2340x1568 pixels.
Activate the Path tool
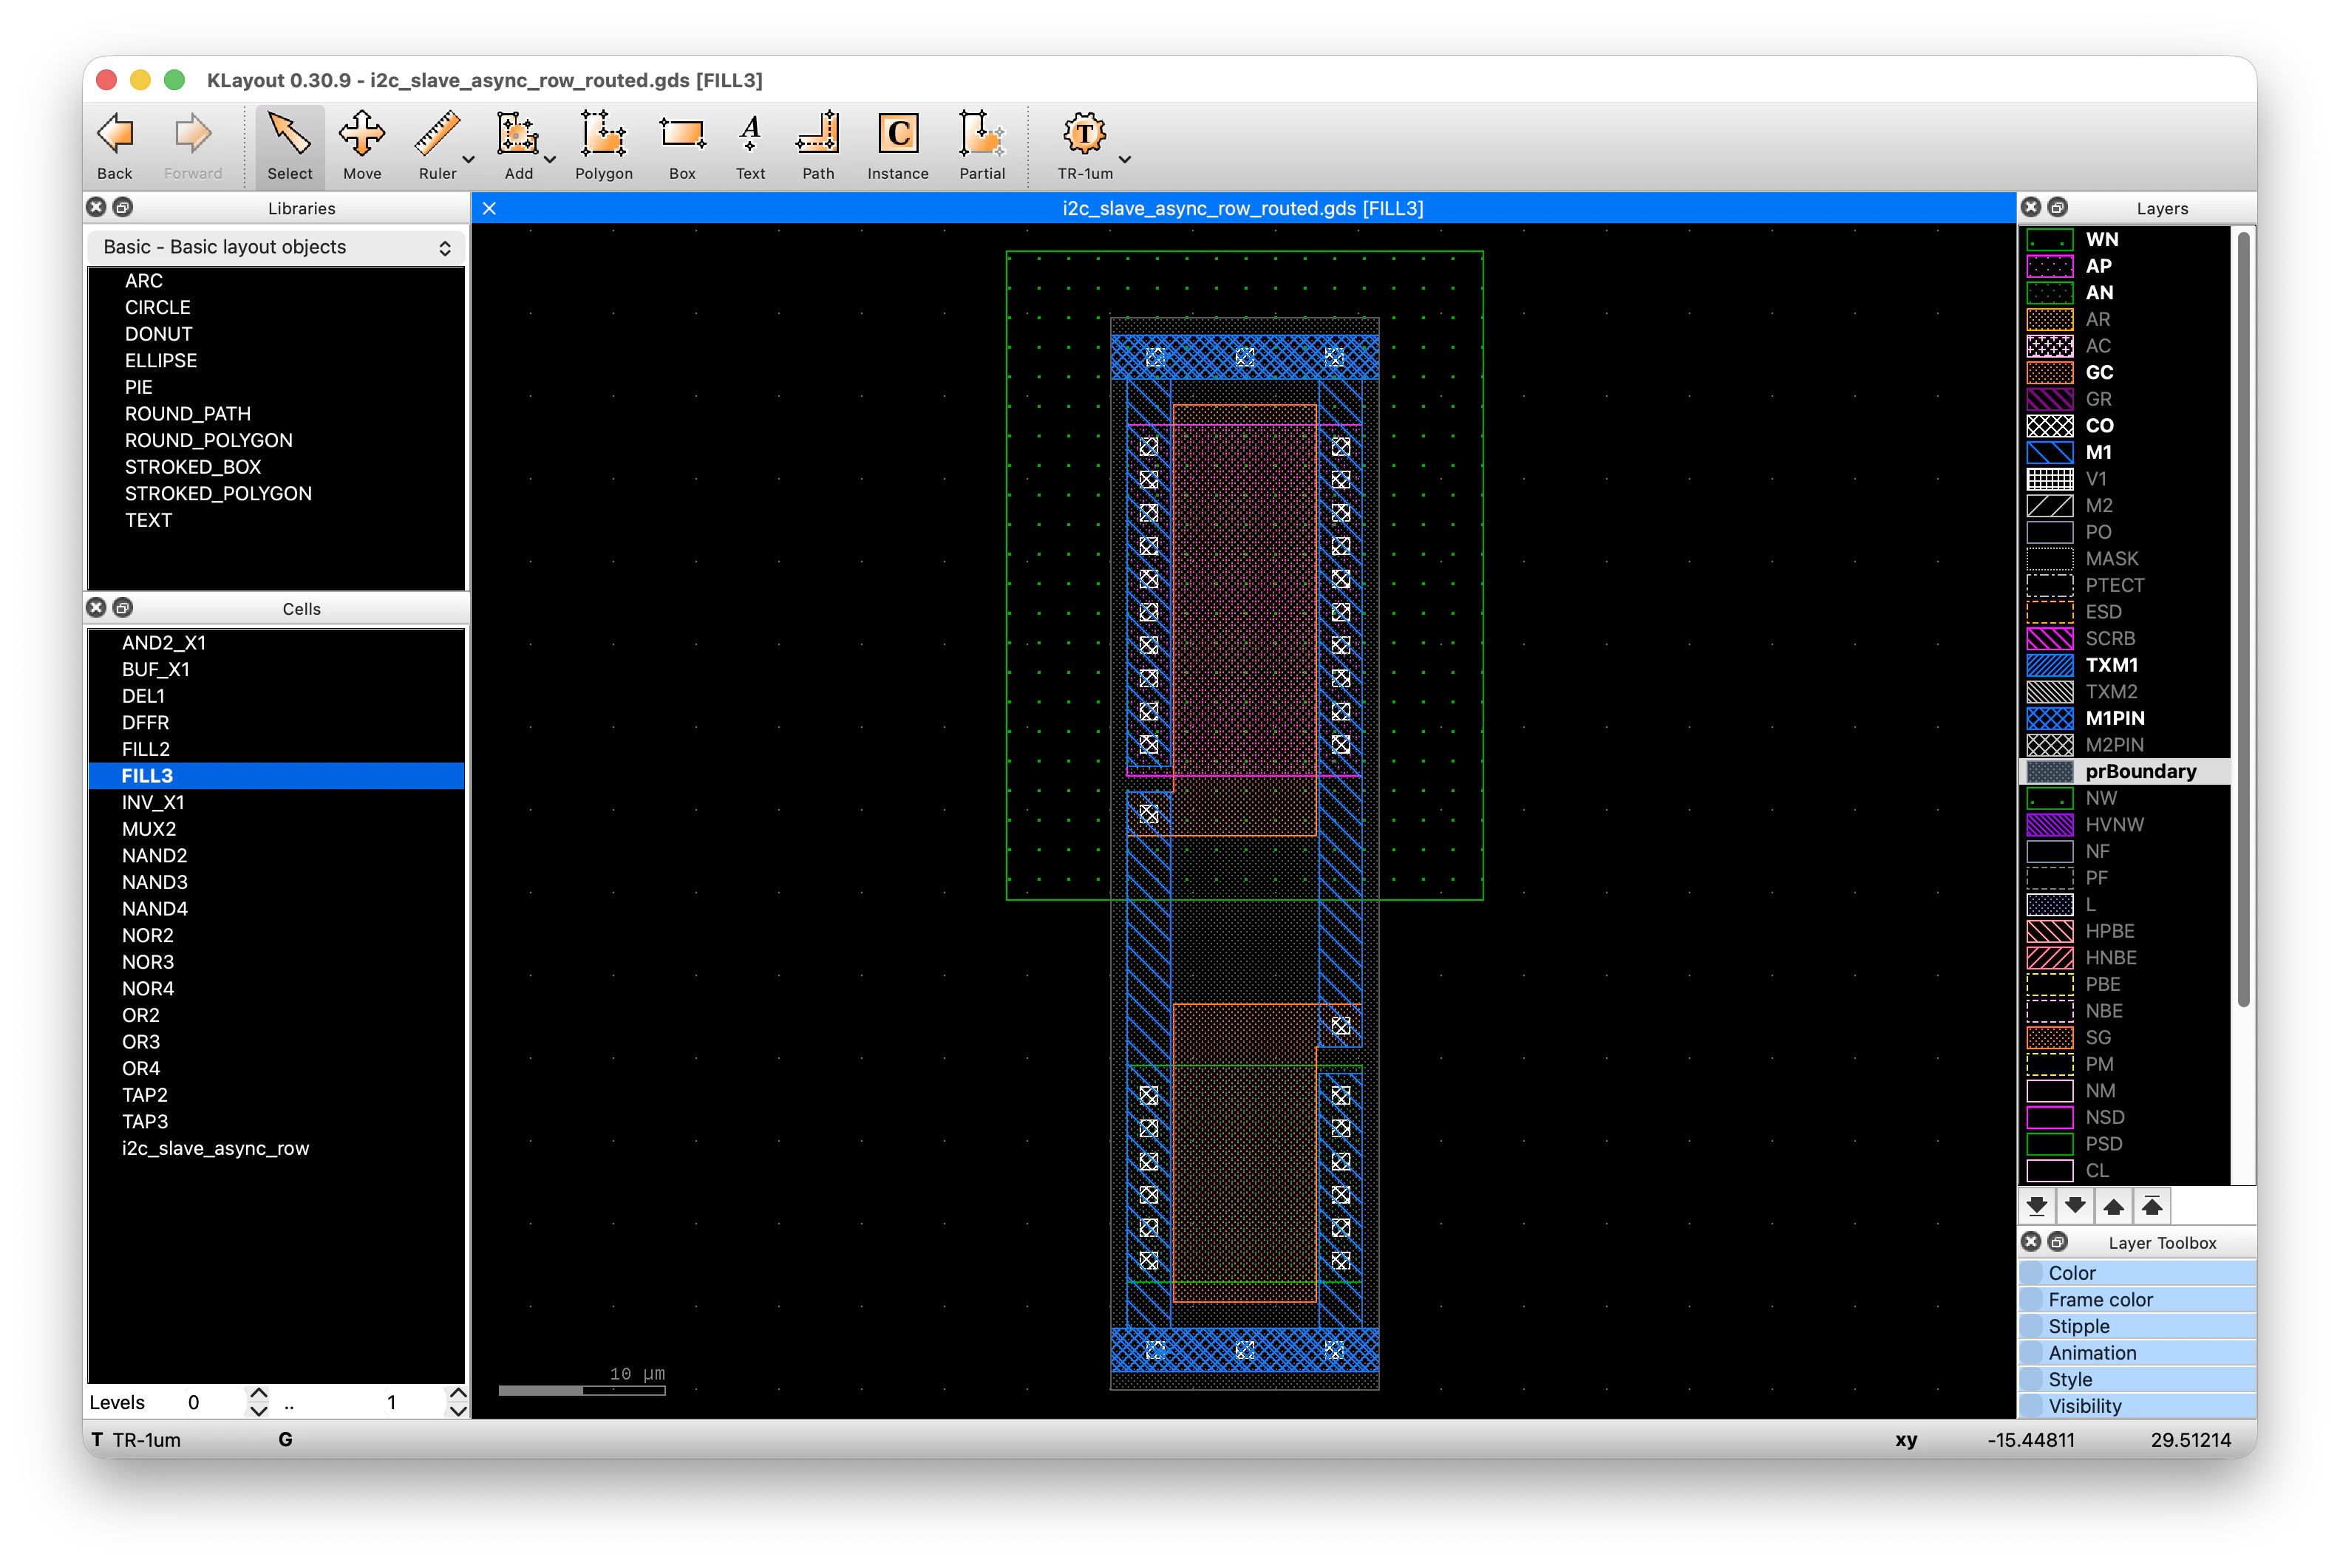click(x=818, y=146)
